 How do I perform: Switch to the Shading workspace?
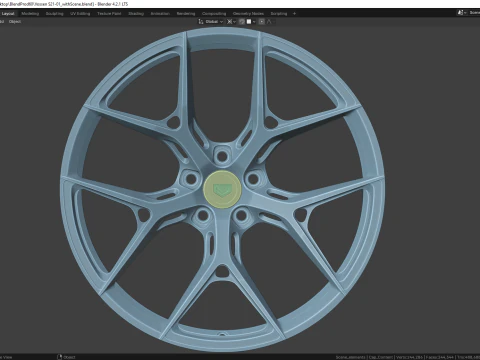(x=136, y=14)
